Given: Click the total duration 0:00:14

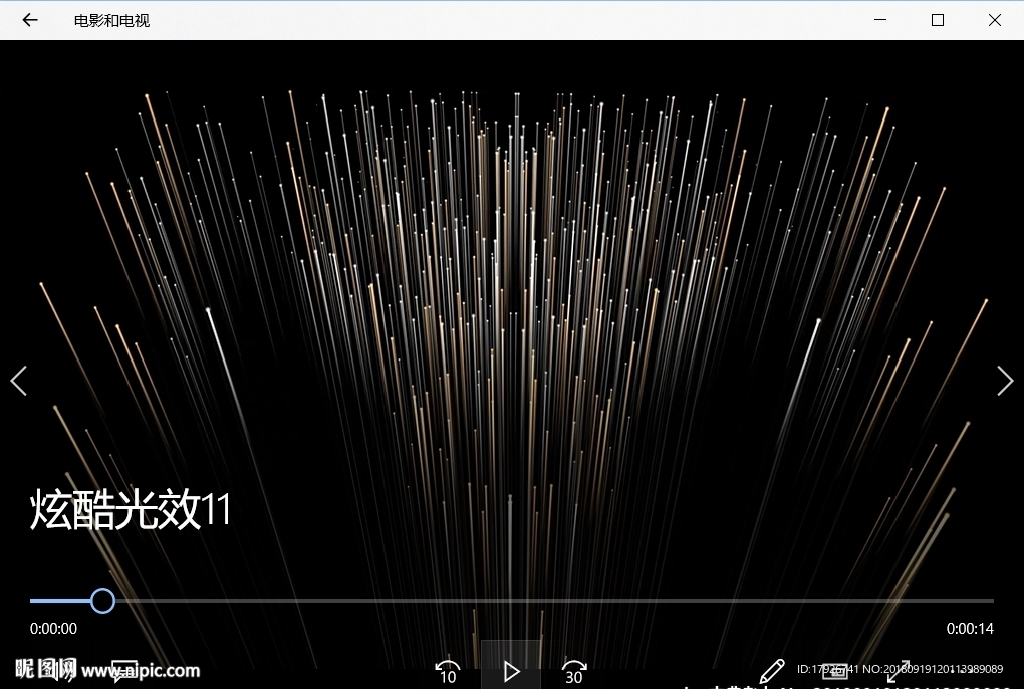Looking at the screenshot, I should [x=970, y=629].
